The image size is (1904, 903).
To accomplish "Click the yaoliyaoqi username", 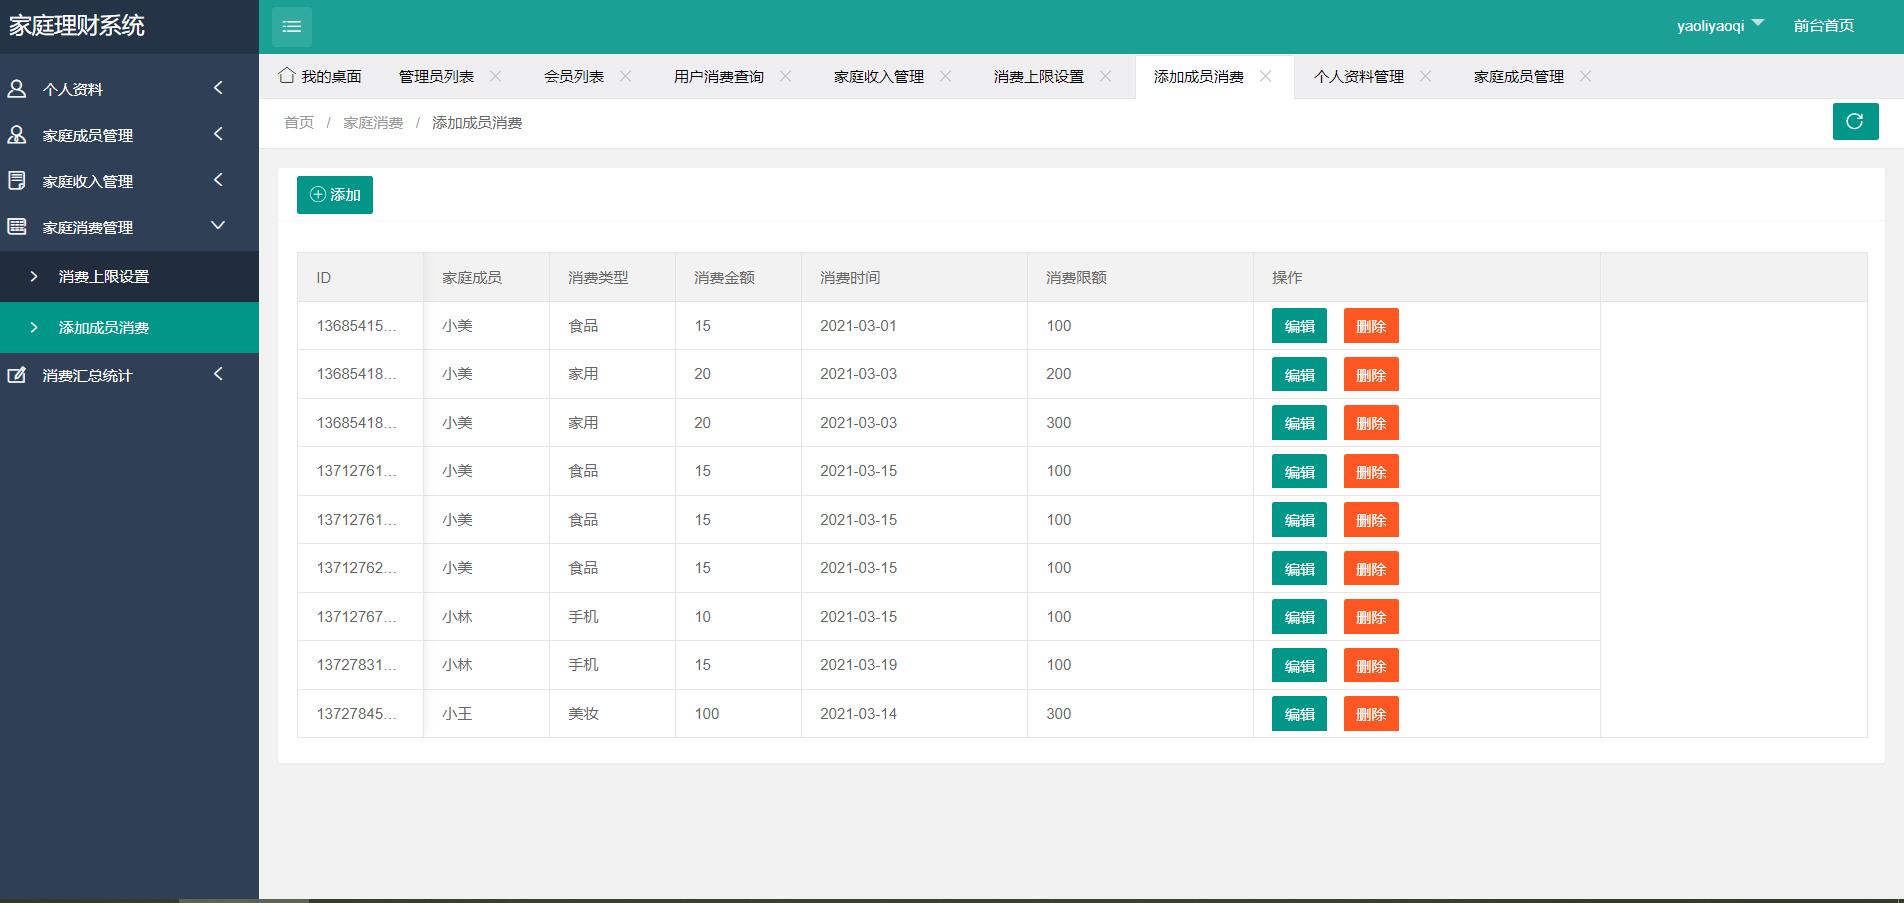I will (x=1710, y=26).
